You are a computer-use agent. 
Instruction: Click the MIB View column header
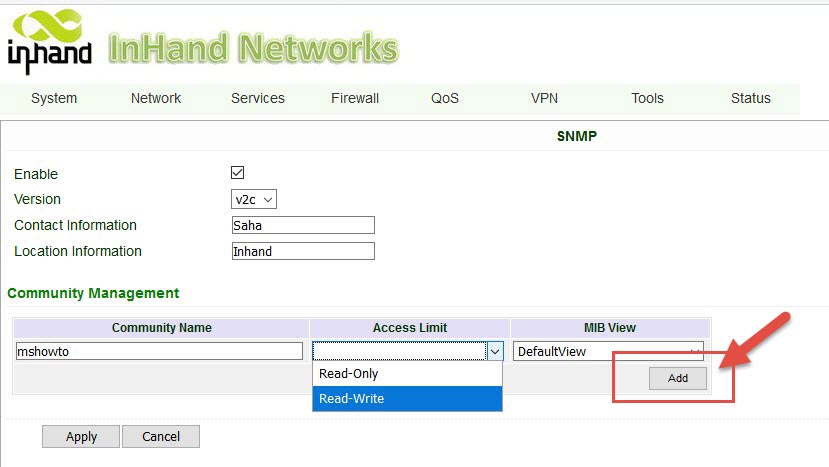(610, 328)
